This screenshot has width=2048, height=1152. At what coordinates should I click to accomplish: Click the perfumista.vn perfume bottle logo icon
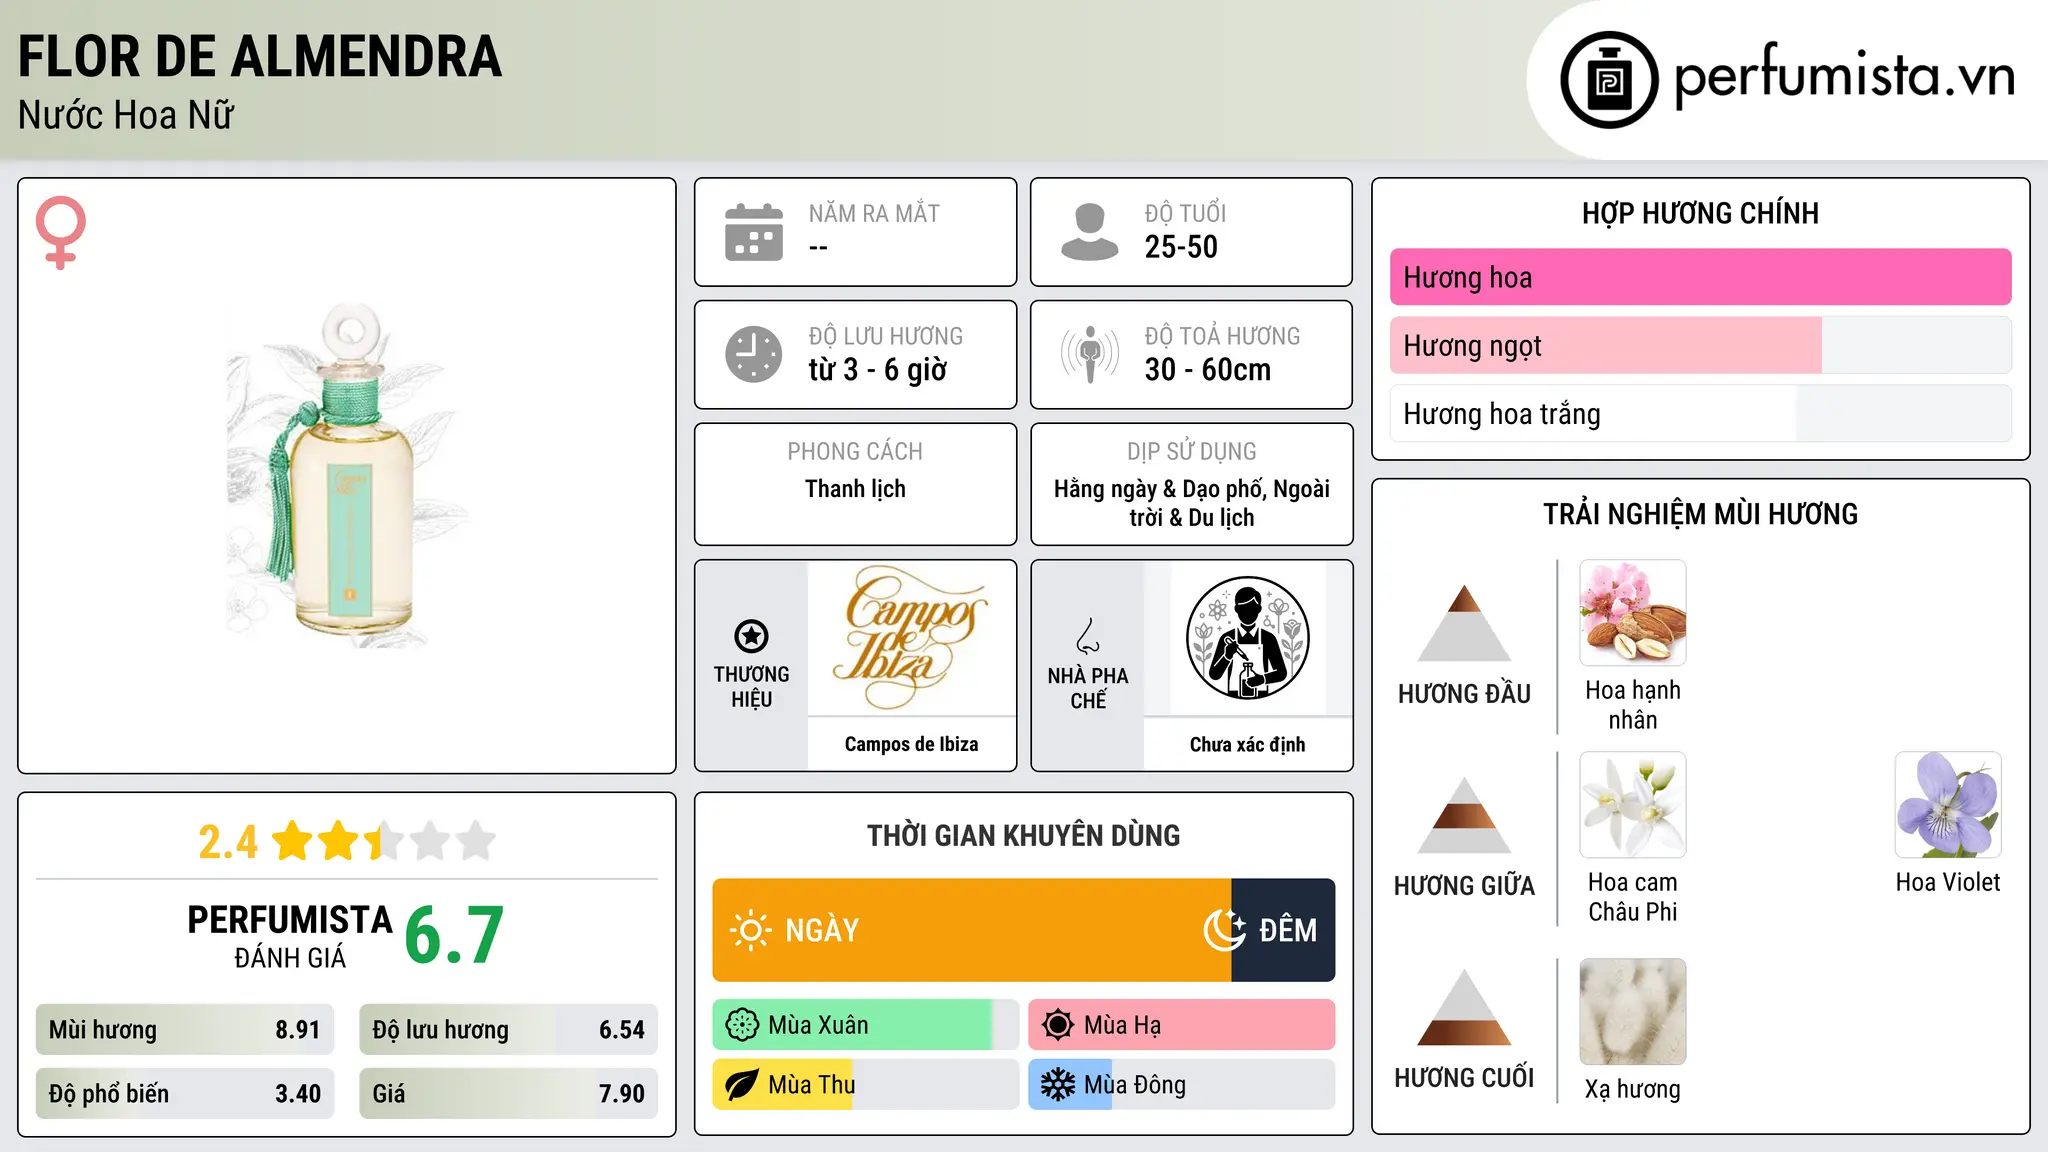click(1609, 80)
